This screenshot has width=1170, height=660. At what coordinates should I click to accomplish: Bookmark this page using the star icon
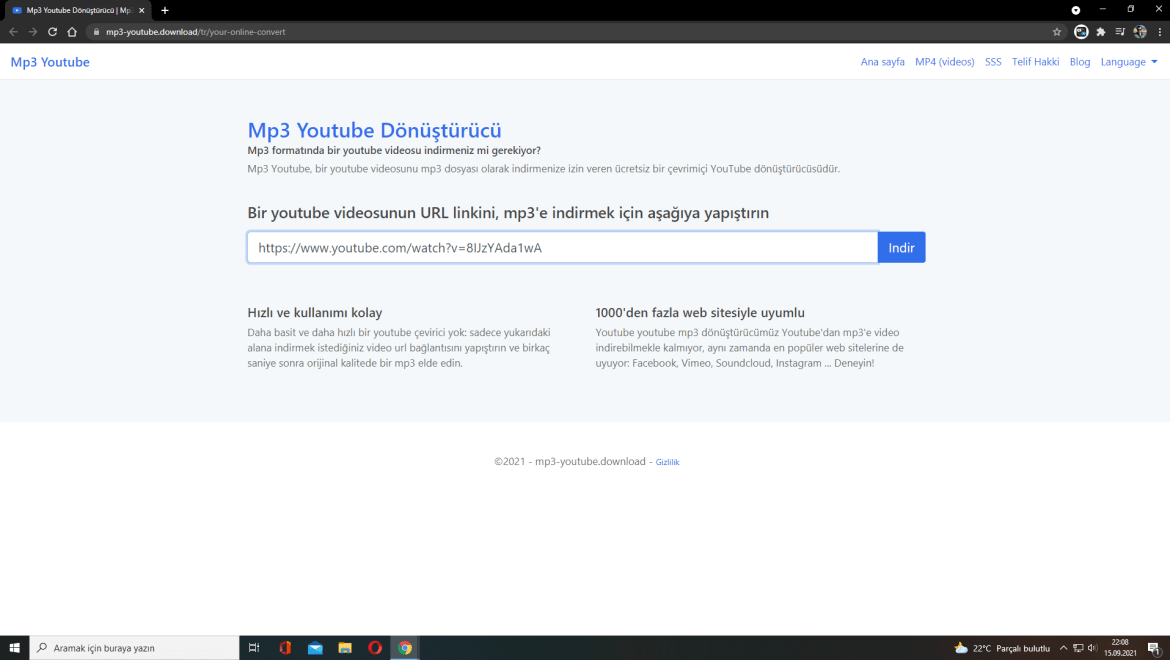1057,31
